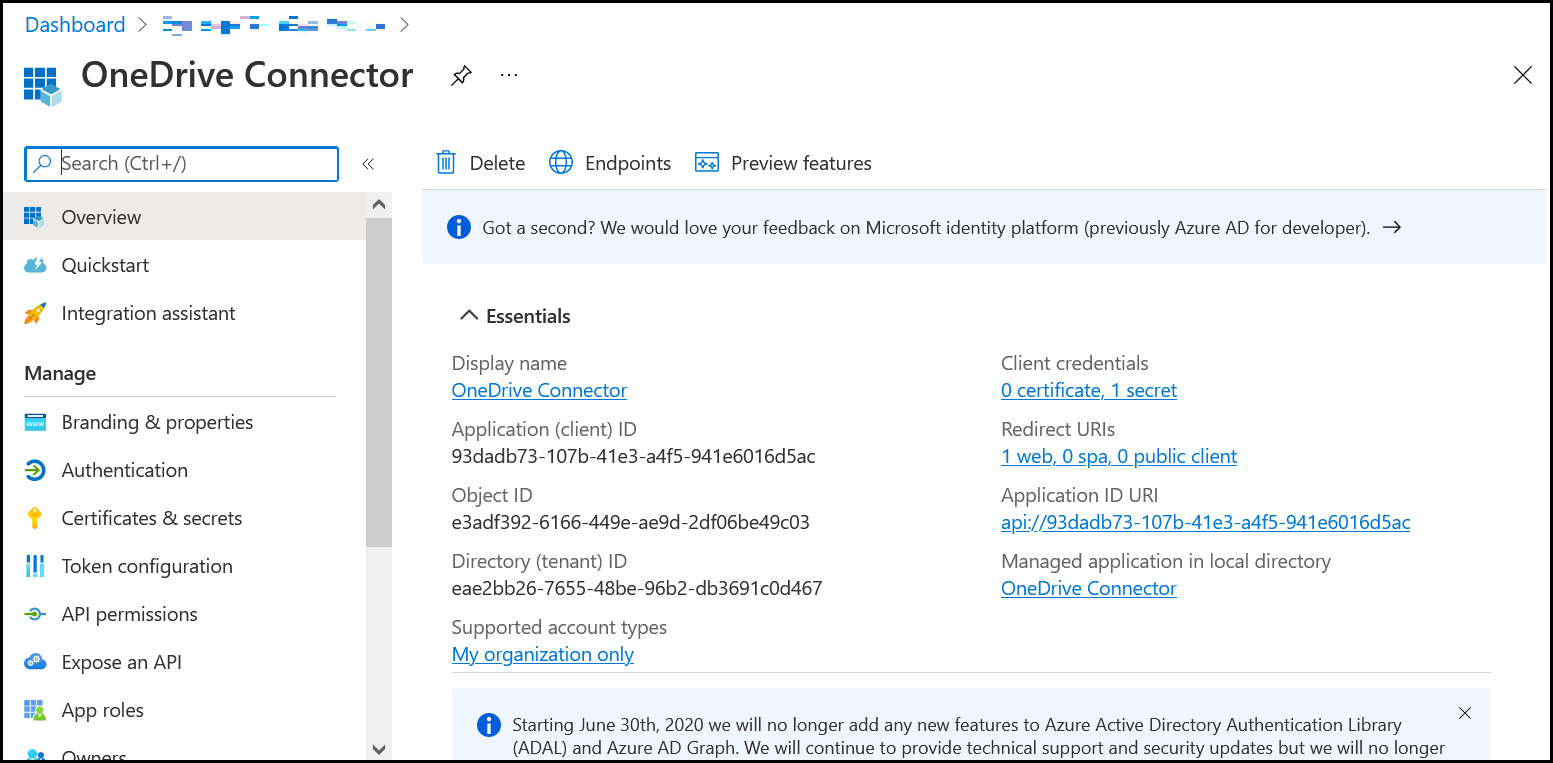Screen dimensions: 1553x763
Task: Click the Preview features icon
Action: (707, 163)
